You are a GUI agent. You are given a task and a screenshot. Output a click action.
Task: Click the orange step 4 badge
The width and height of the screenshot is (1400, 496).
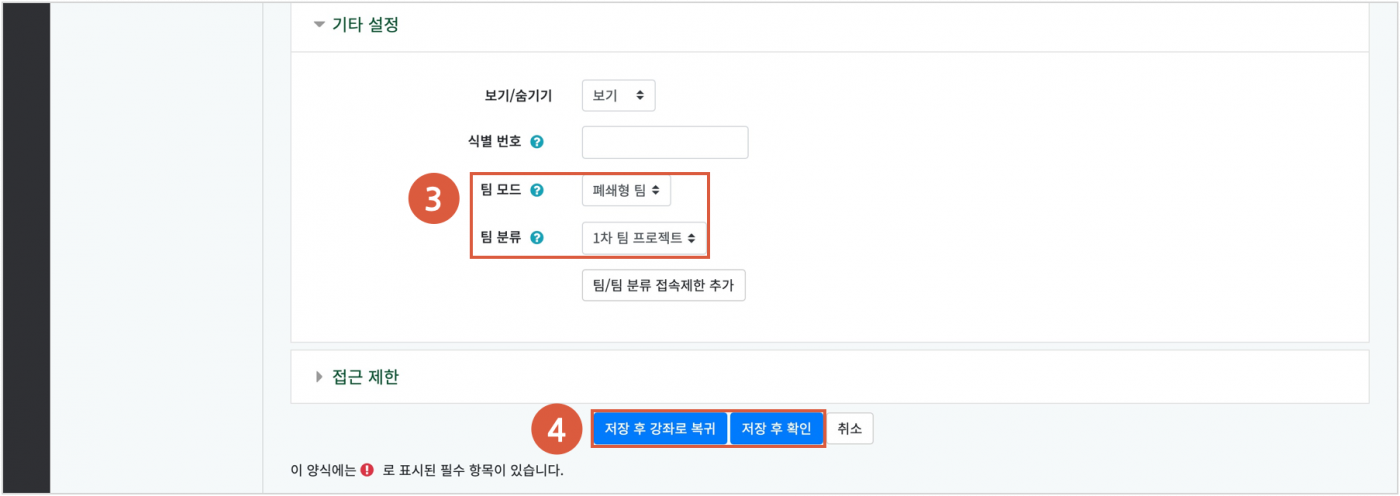[557, 429]
